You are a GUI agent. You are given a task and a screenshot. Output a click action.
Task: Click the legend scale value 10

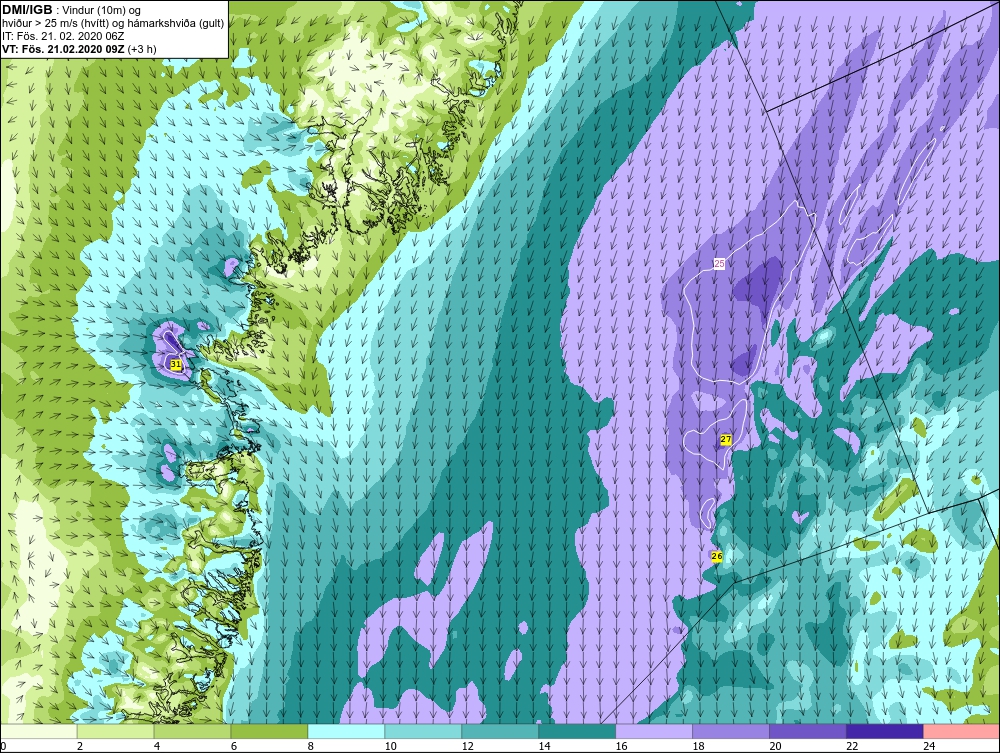[390, 746]
